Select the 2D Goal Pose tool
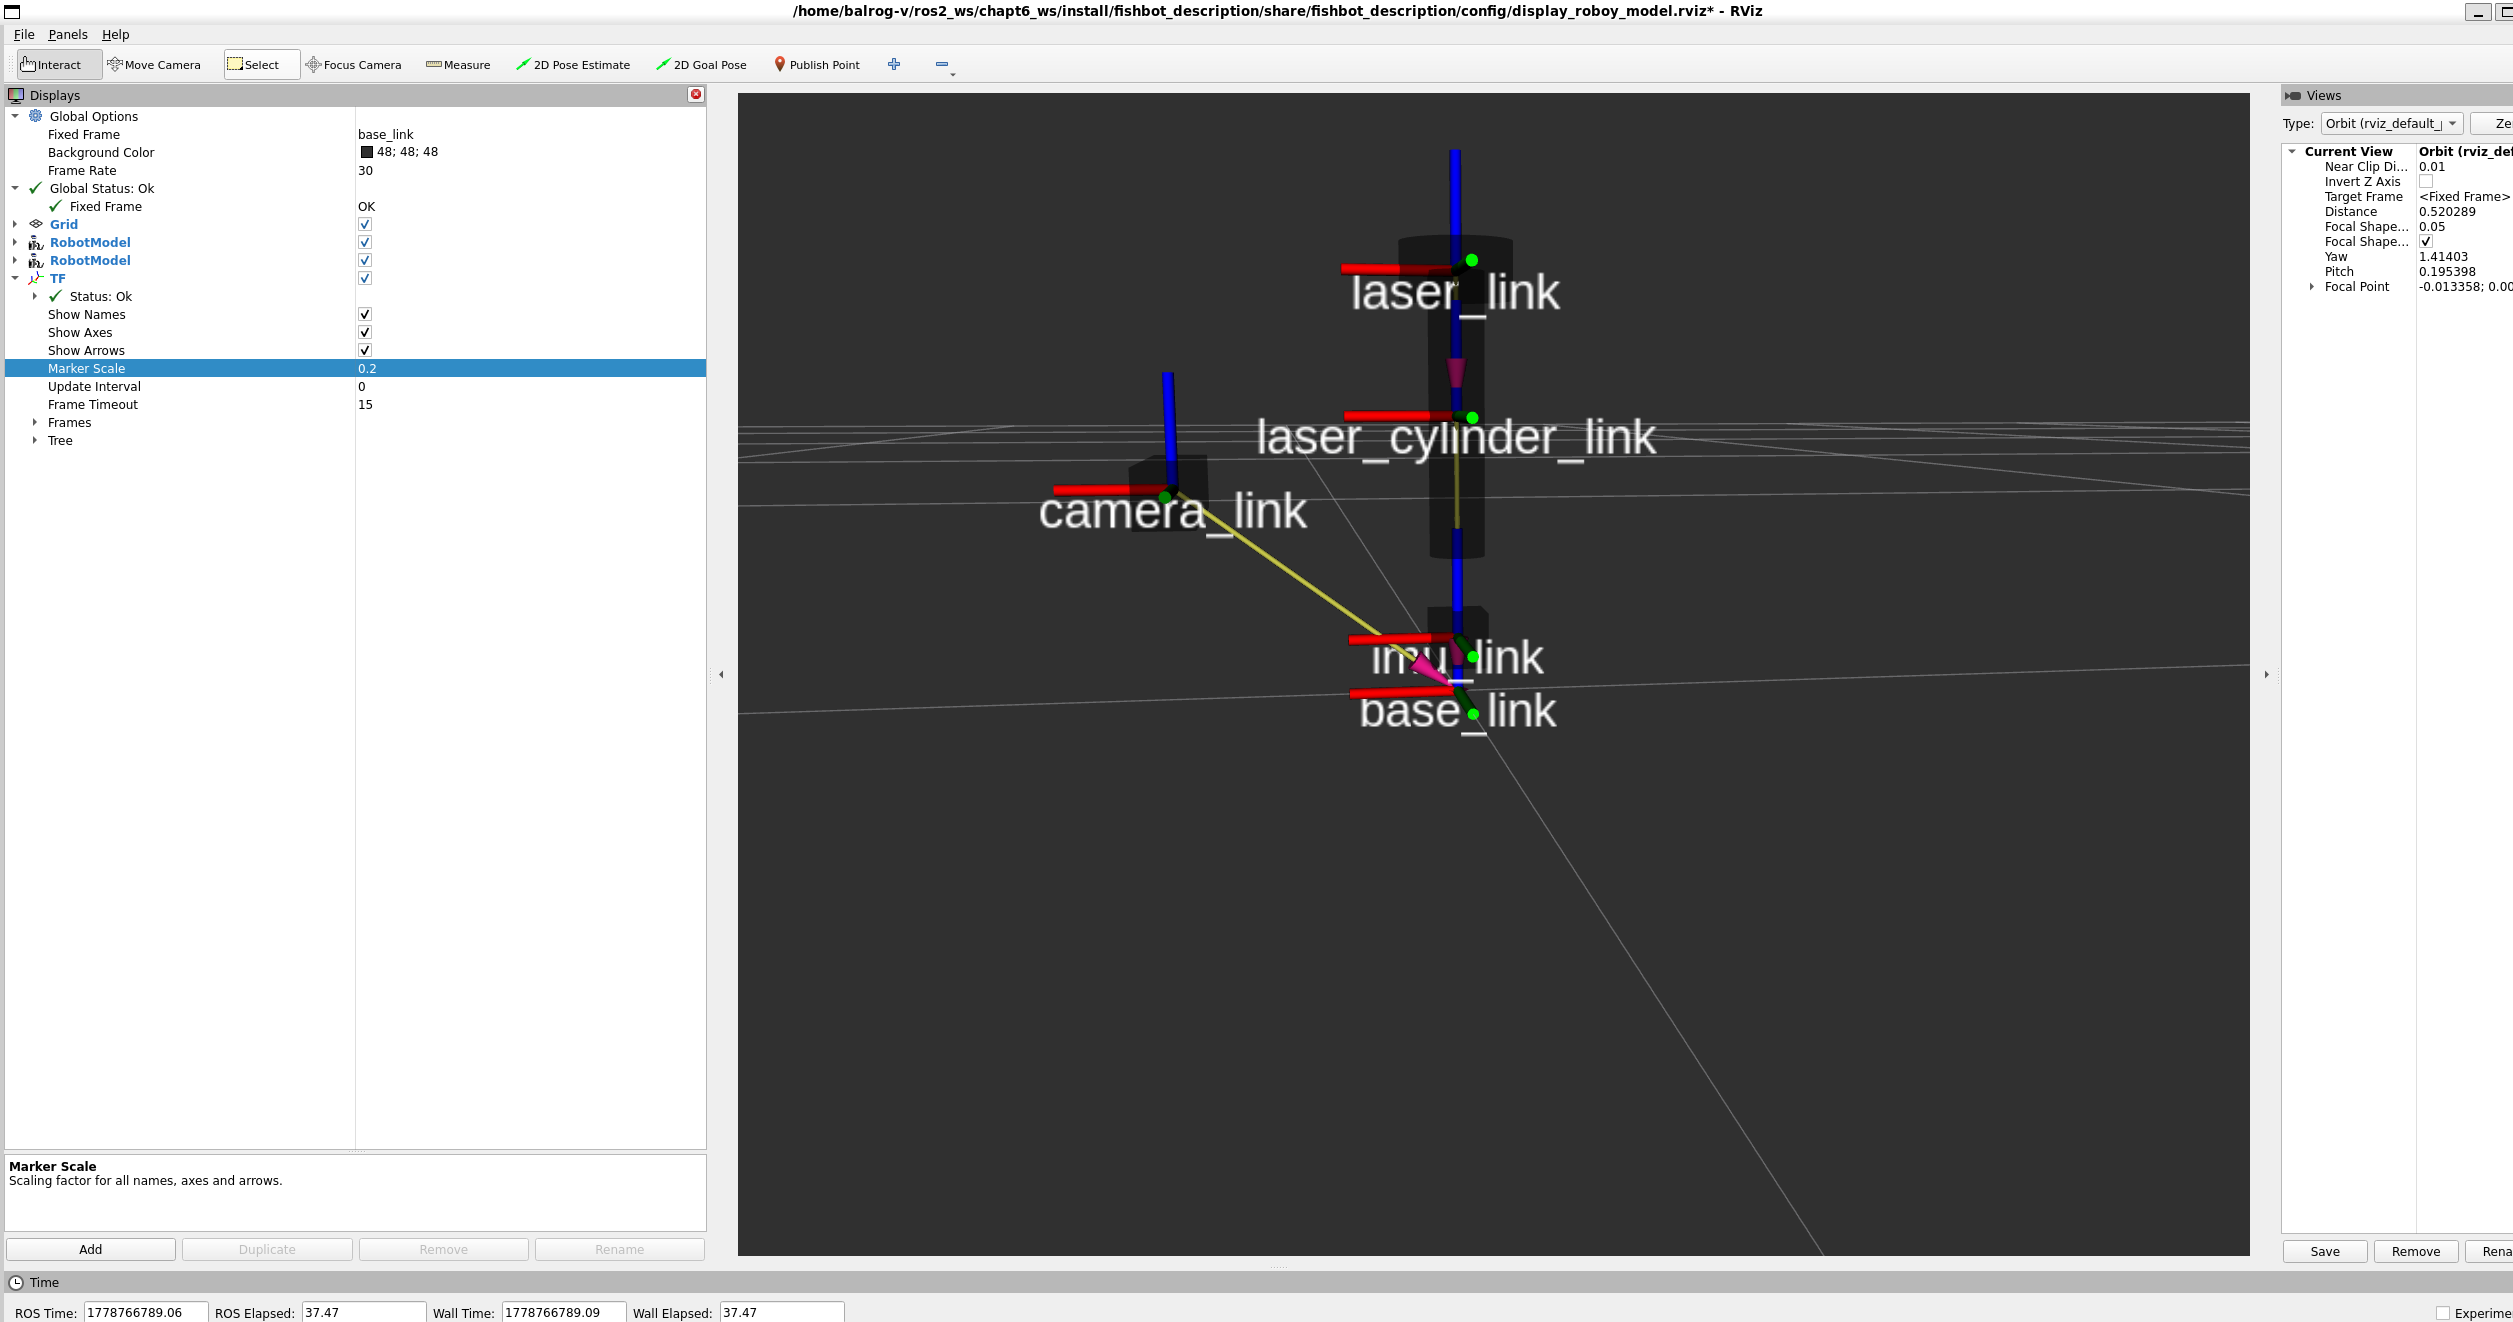 (702, 65)
